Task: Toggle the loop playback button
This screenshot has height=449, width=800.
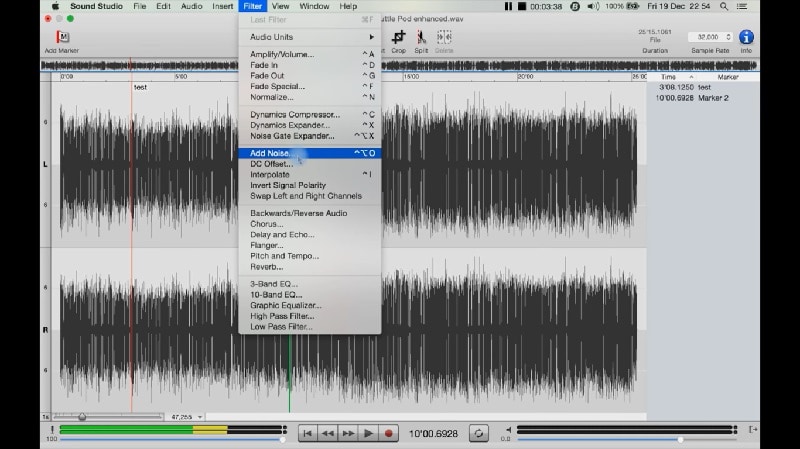Action: (x=480, y=433)
